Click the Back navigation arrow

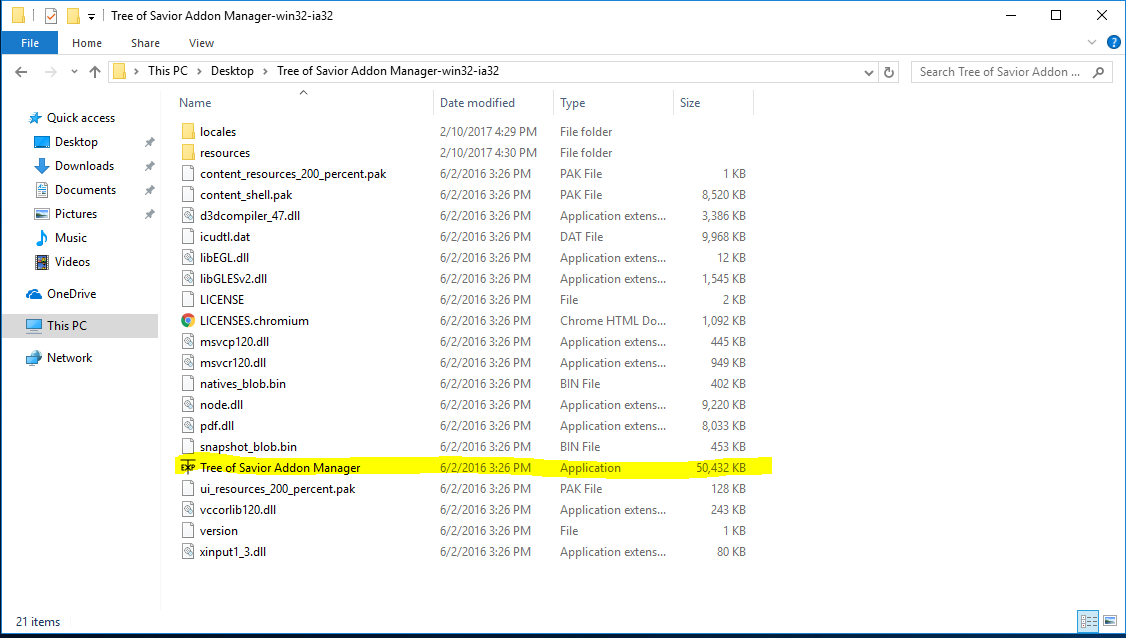point(21,72)
